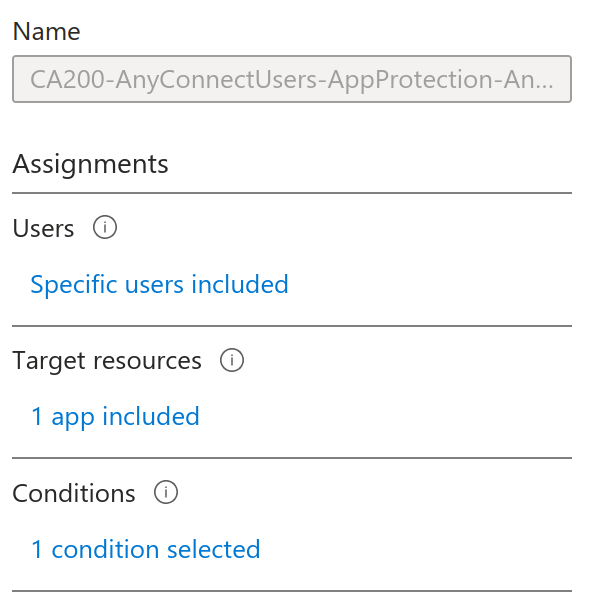
Task: Show the info icon next to Conditions
Action: (166, 492)
